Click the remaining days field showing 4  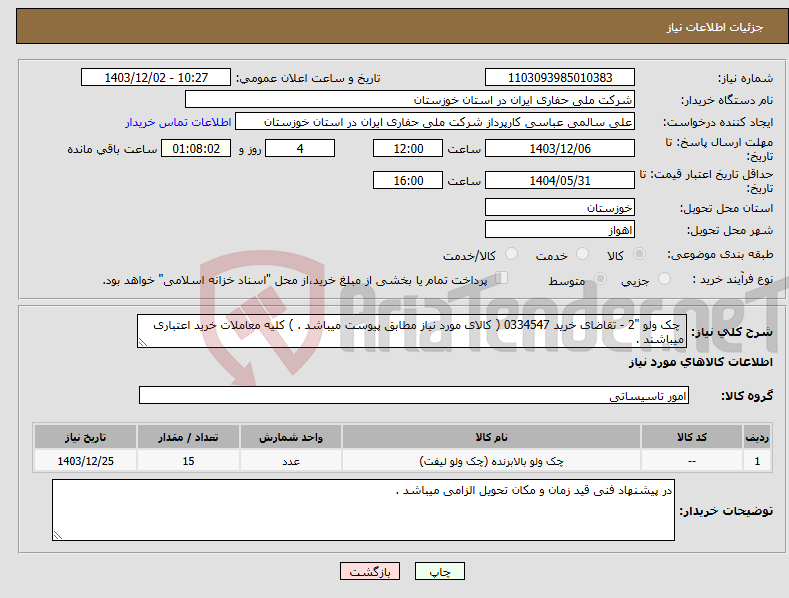click(x=300, y=148)
